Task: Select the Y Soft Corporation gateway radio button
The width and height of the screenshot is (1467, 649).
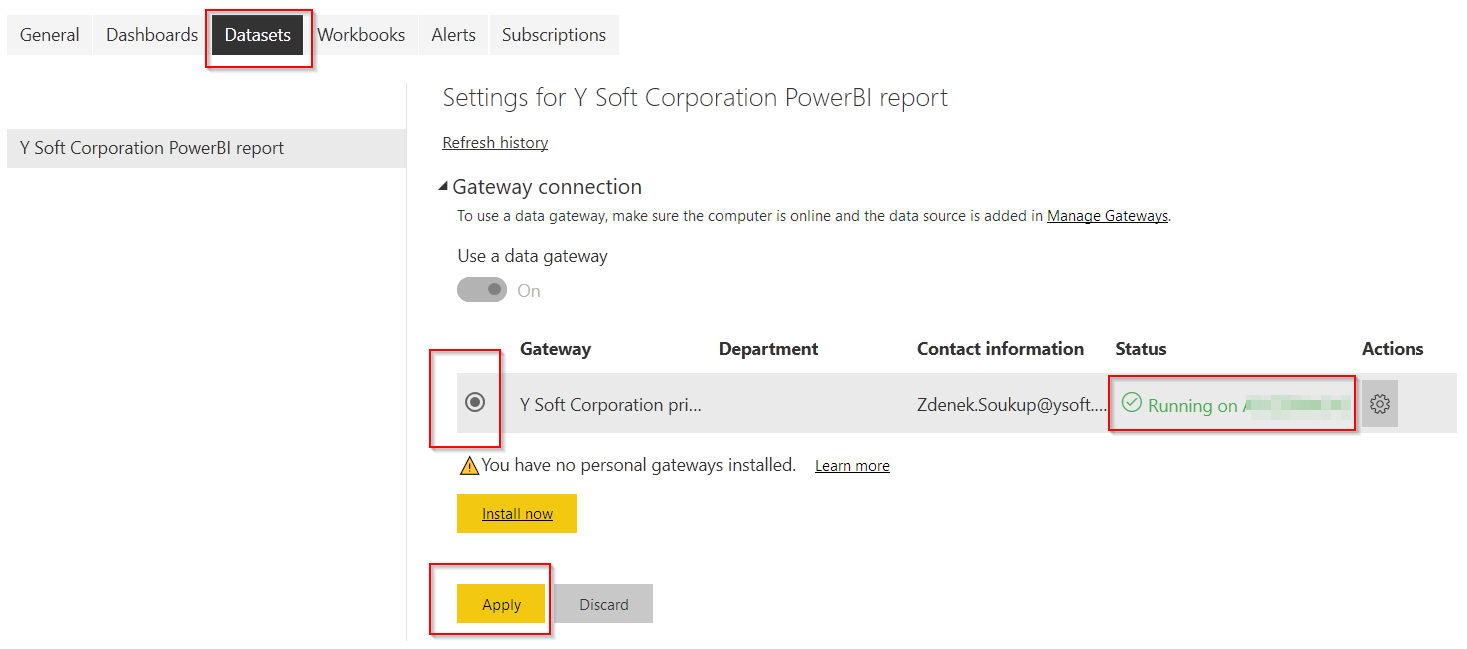Action: 475,402
